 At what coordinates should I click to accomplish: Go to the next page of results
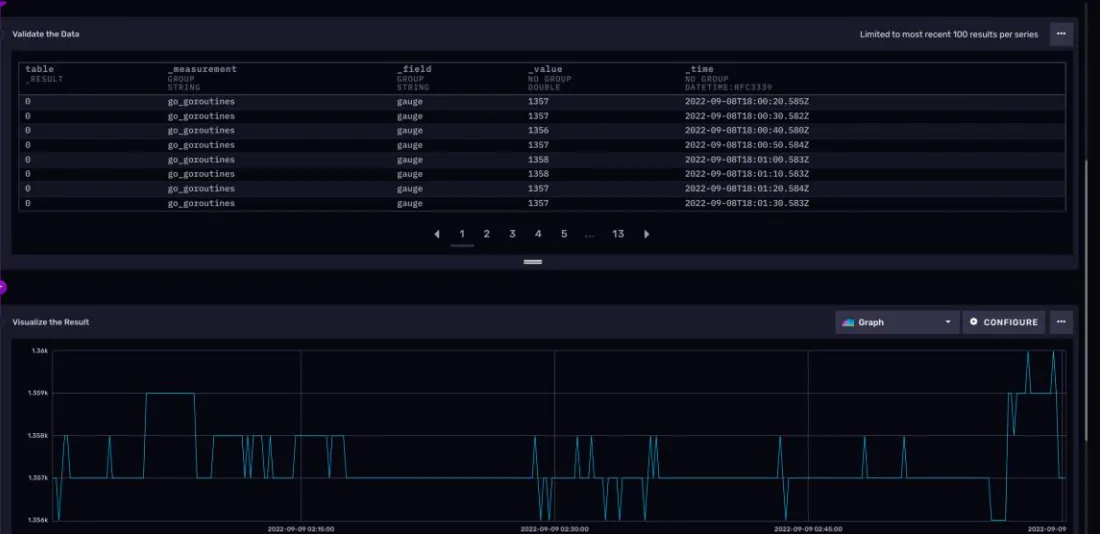pos(647,234)
